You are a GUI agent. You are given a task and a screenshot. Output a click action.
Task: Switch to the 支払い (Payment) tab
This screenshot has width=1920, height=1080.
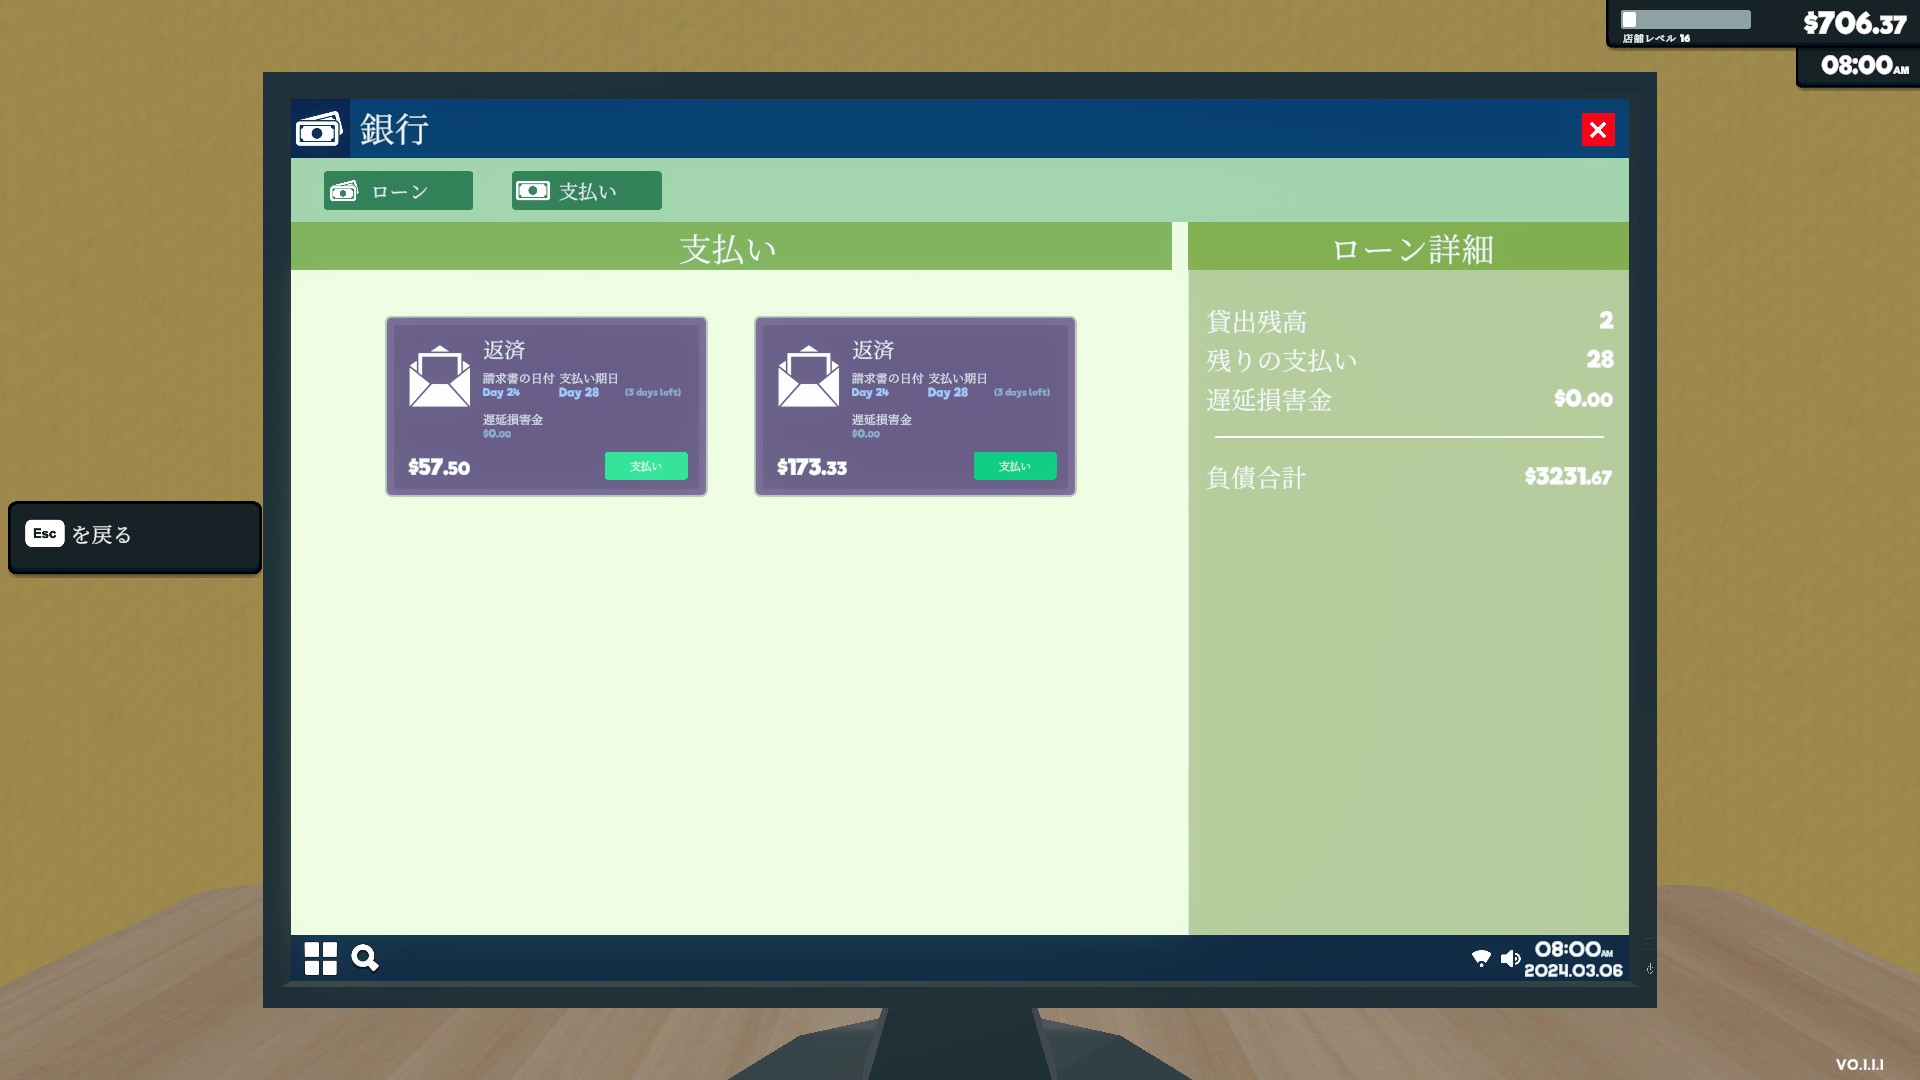click(586, 191)
